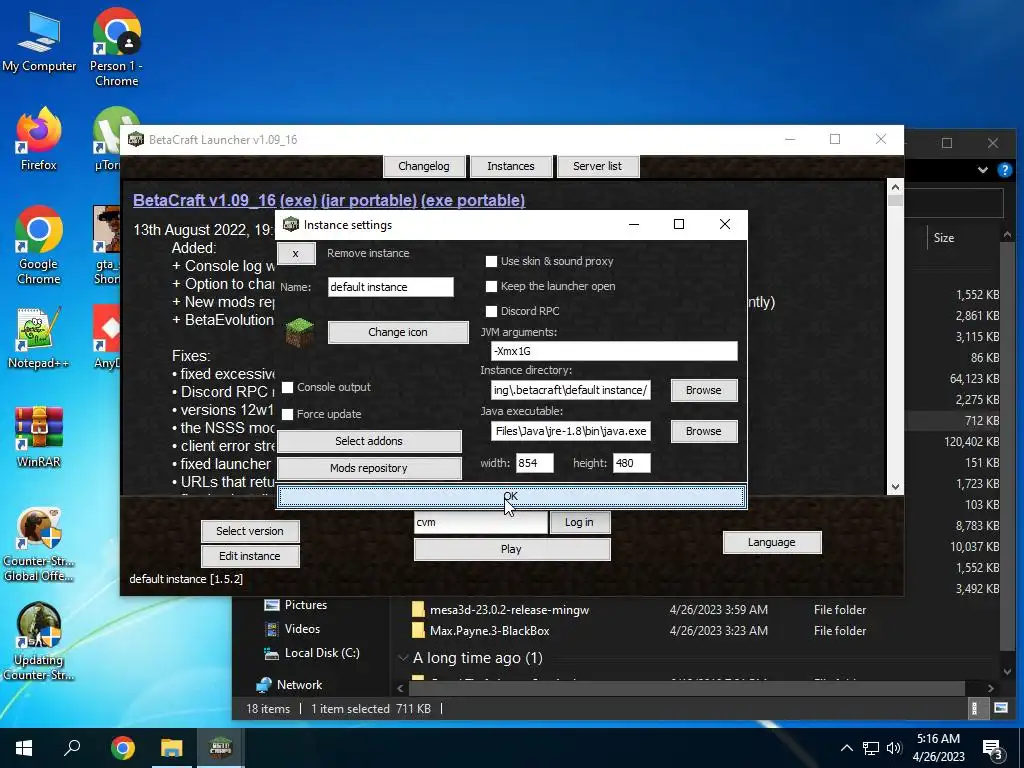This screenshot has width=1024, height=768.
Task: Select Network in Explorer sidebar
Action: 289,684
